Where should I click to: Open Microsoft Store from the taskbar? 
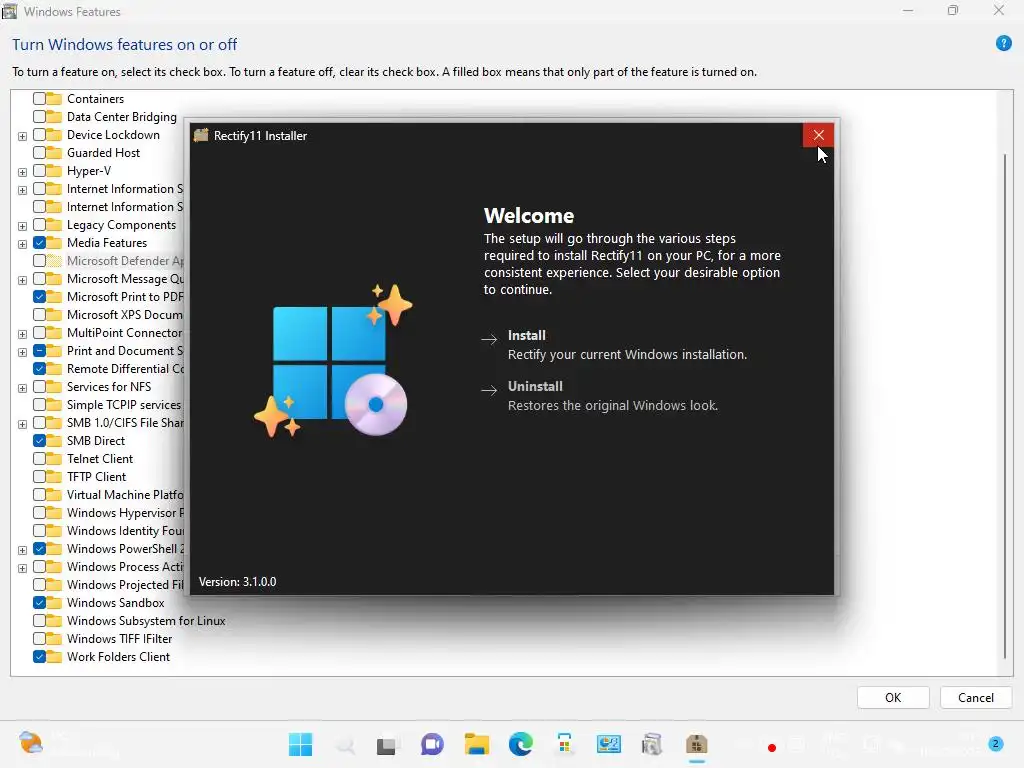pos(564,744)
